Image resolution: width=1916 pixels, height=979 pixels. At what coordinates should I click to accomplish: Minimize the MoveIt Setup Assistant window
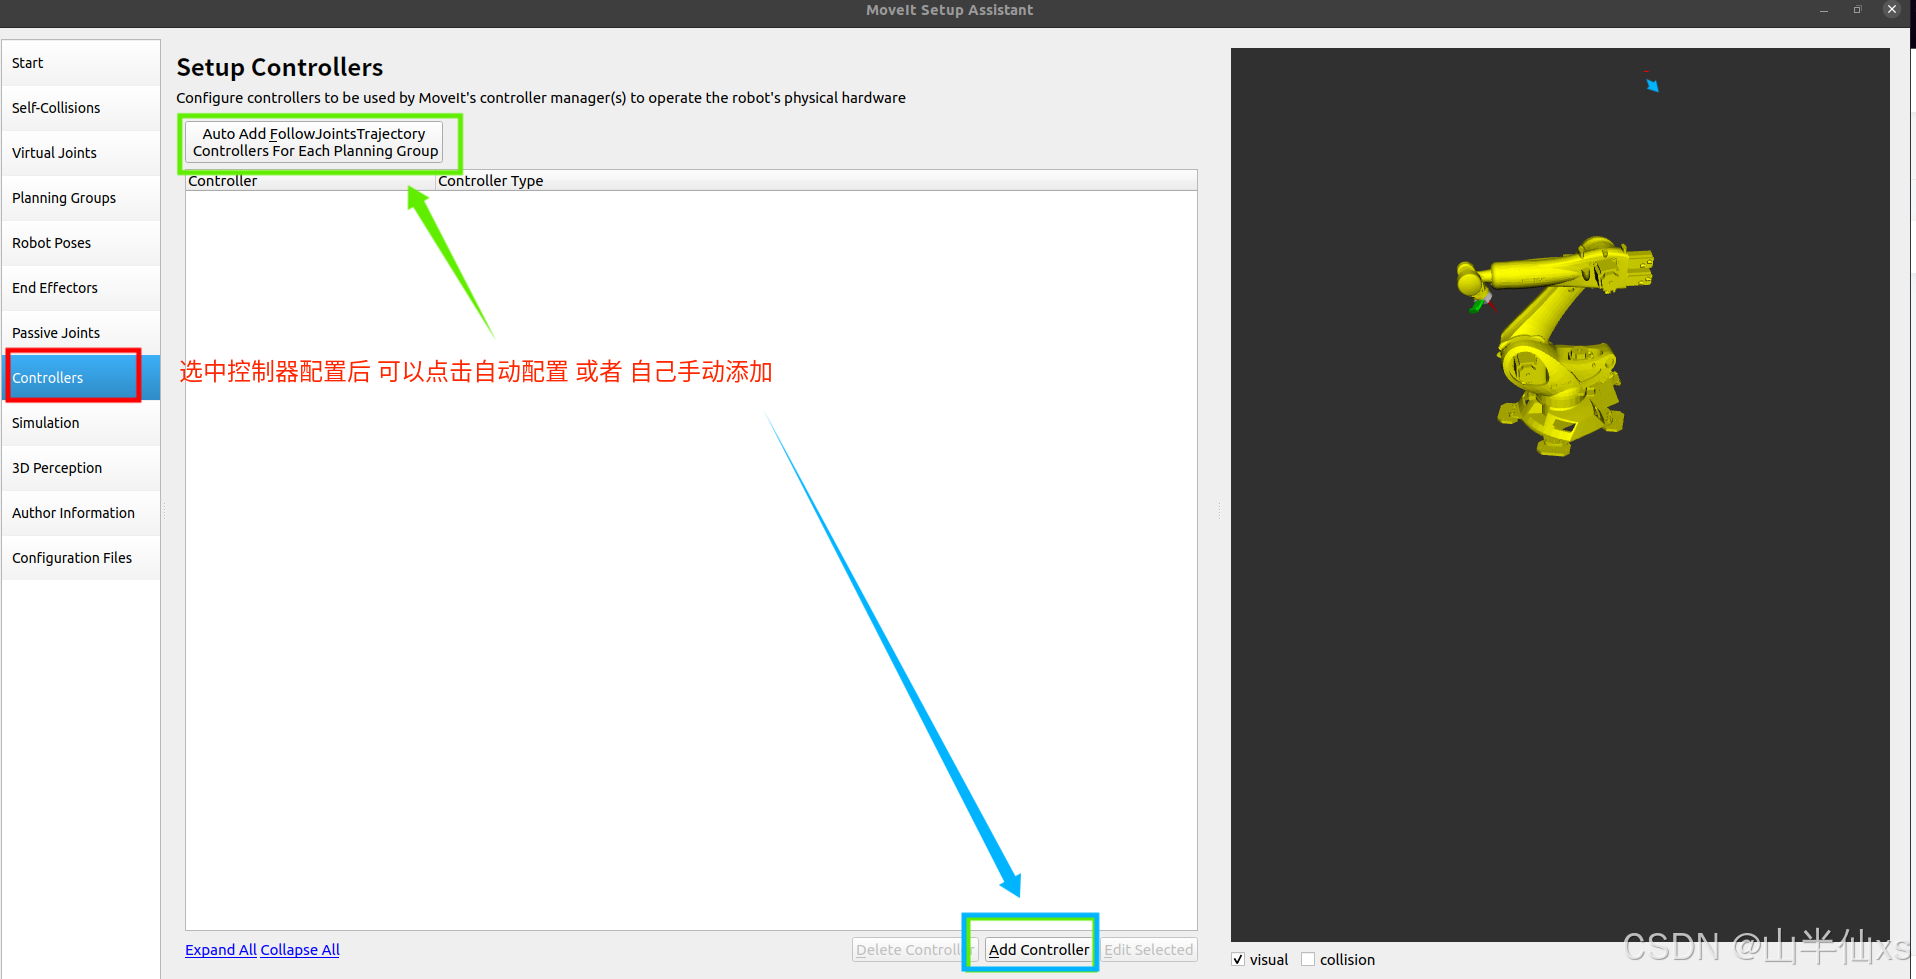coord(1824,10)
